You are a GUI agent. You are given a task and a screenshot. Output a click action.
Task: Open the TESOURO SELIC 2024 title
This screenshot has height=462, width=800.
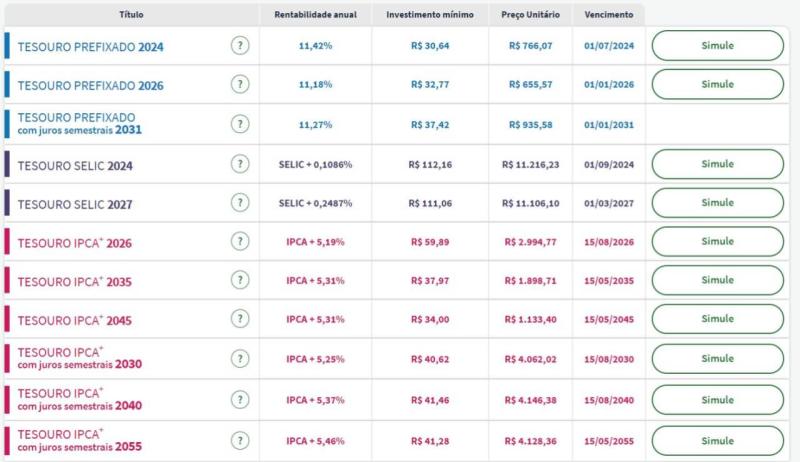point(75,166)
